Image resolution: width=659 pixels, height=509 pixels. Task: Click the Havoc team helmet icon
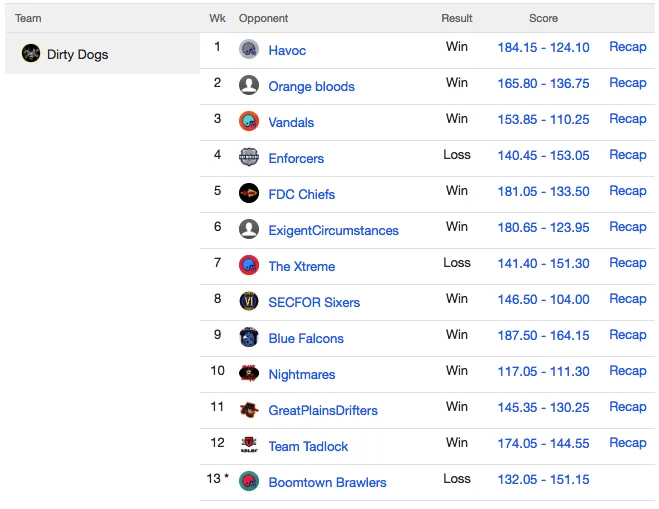pos(249,50)
